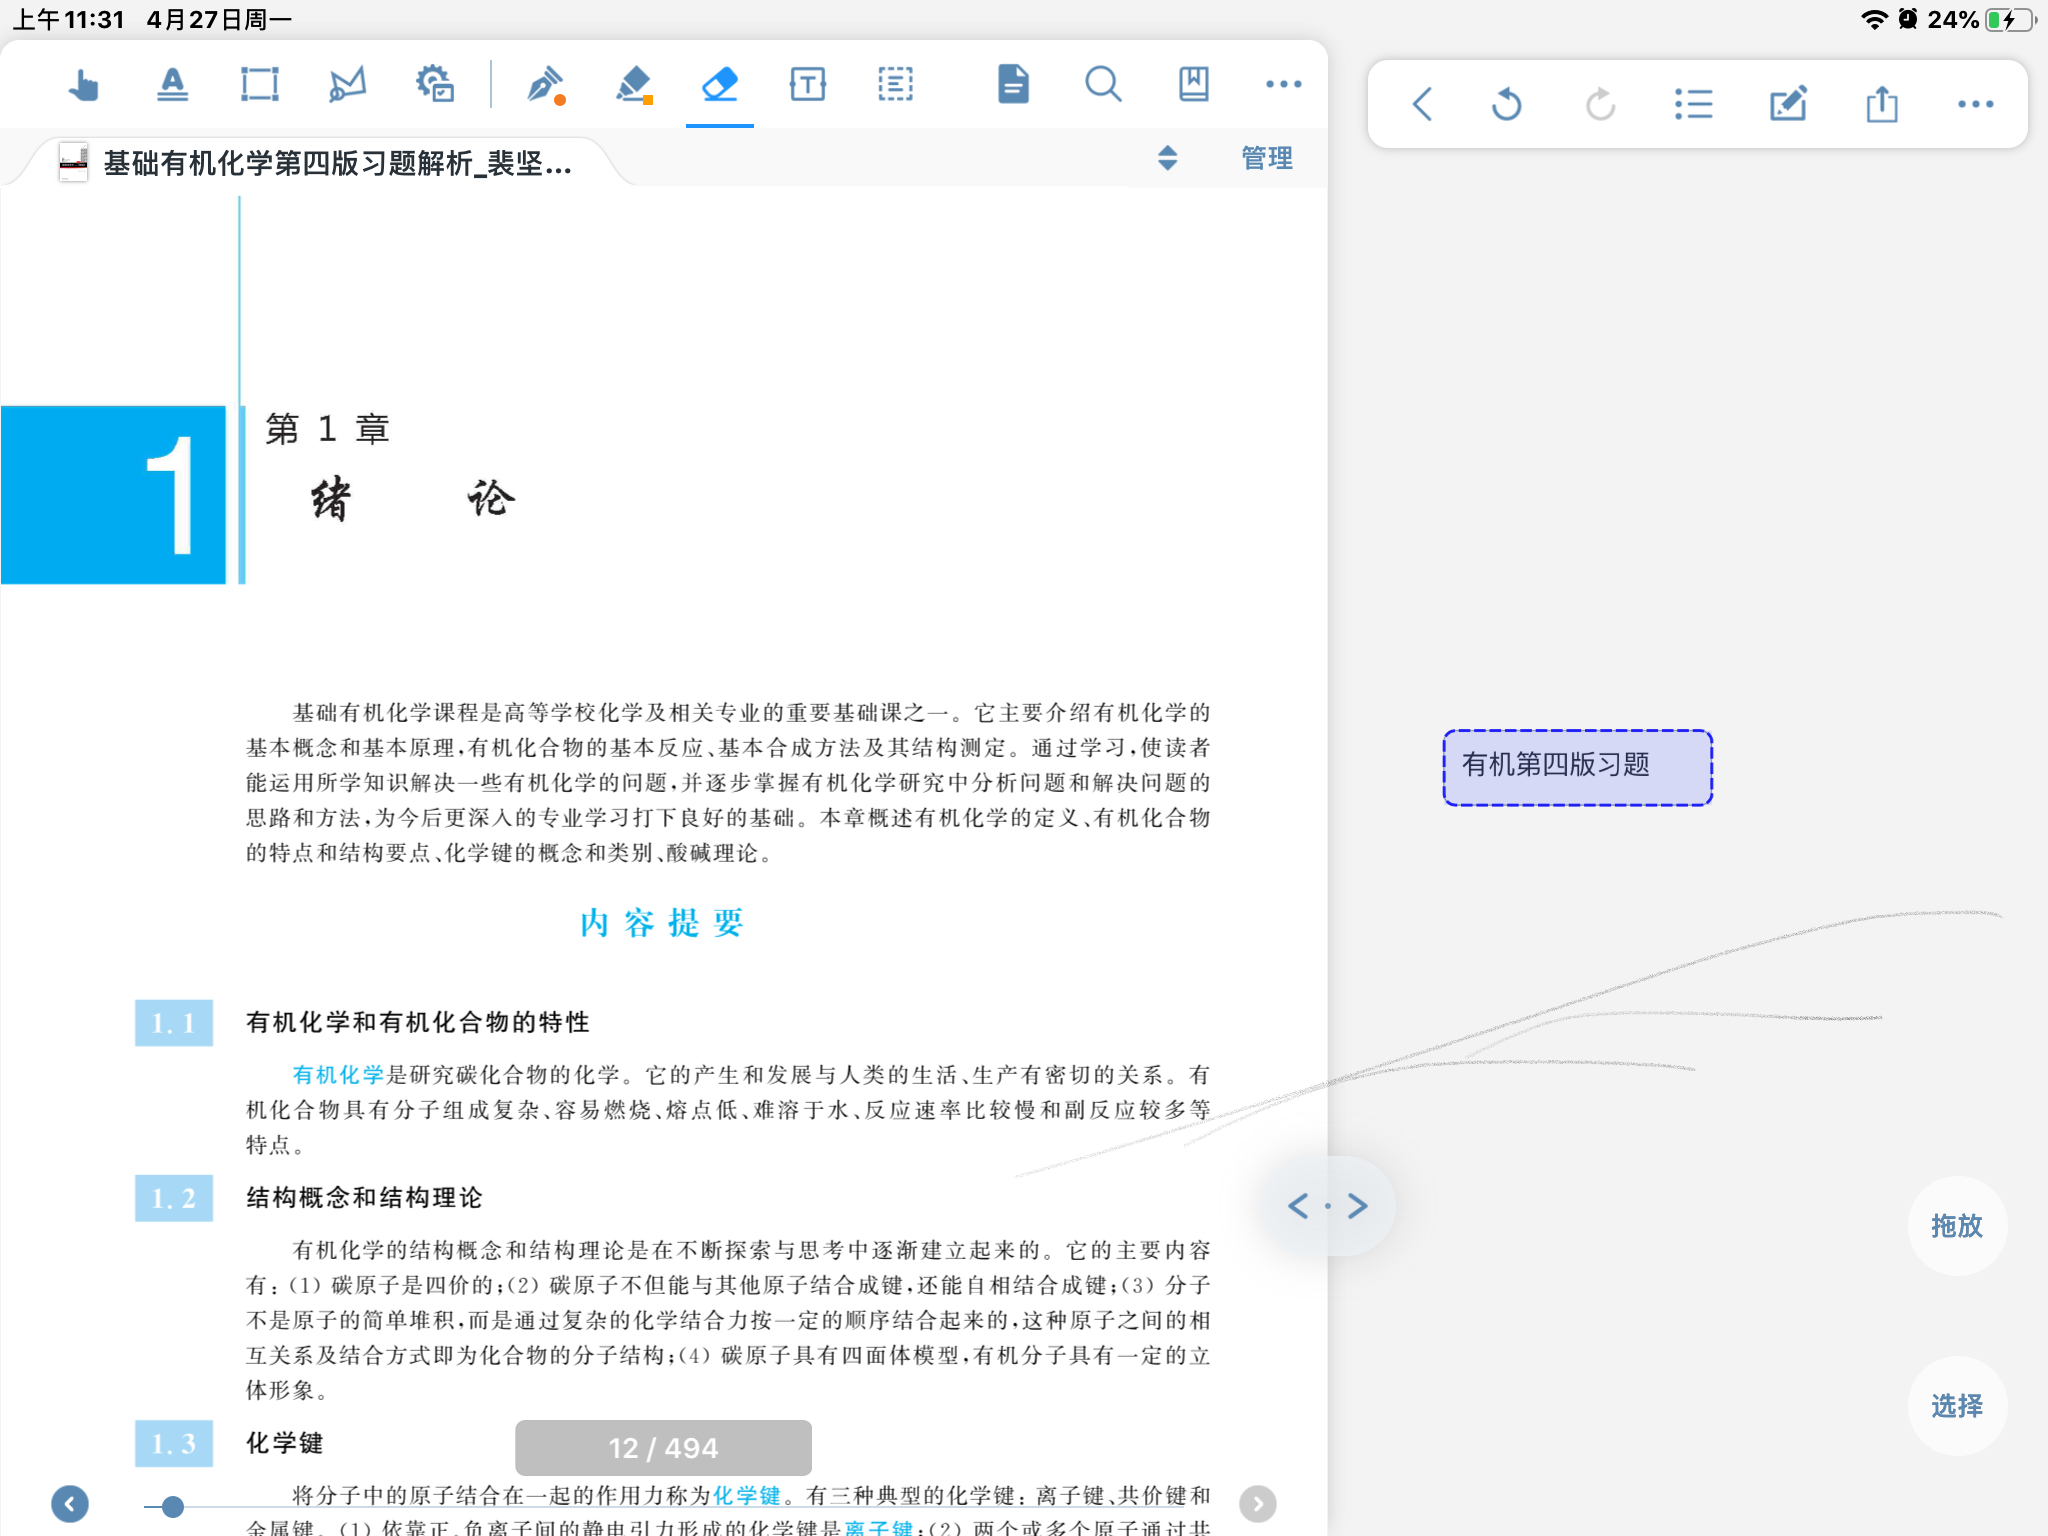Viewport: 2048px width, 1536px height.
Task: Select the rectangle excerpt tool
Action: (260, 85)
